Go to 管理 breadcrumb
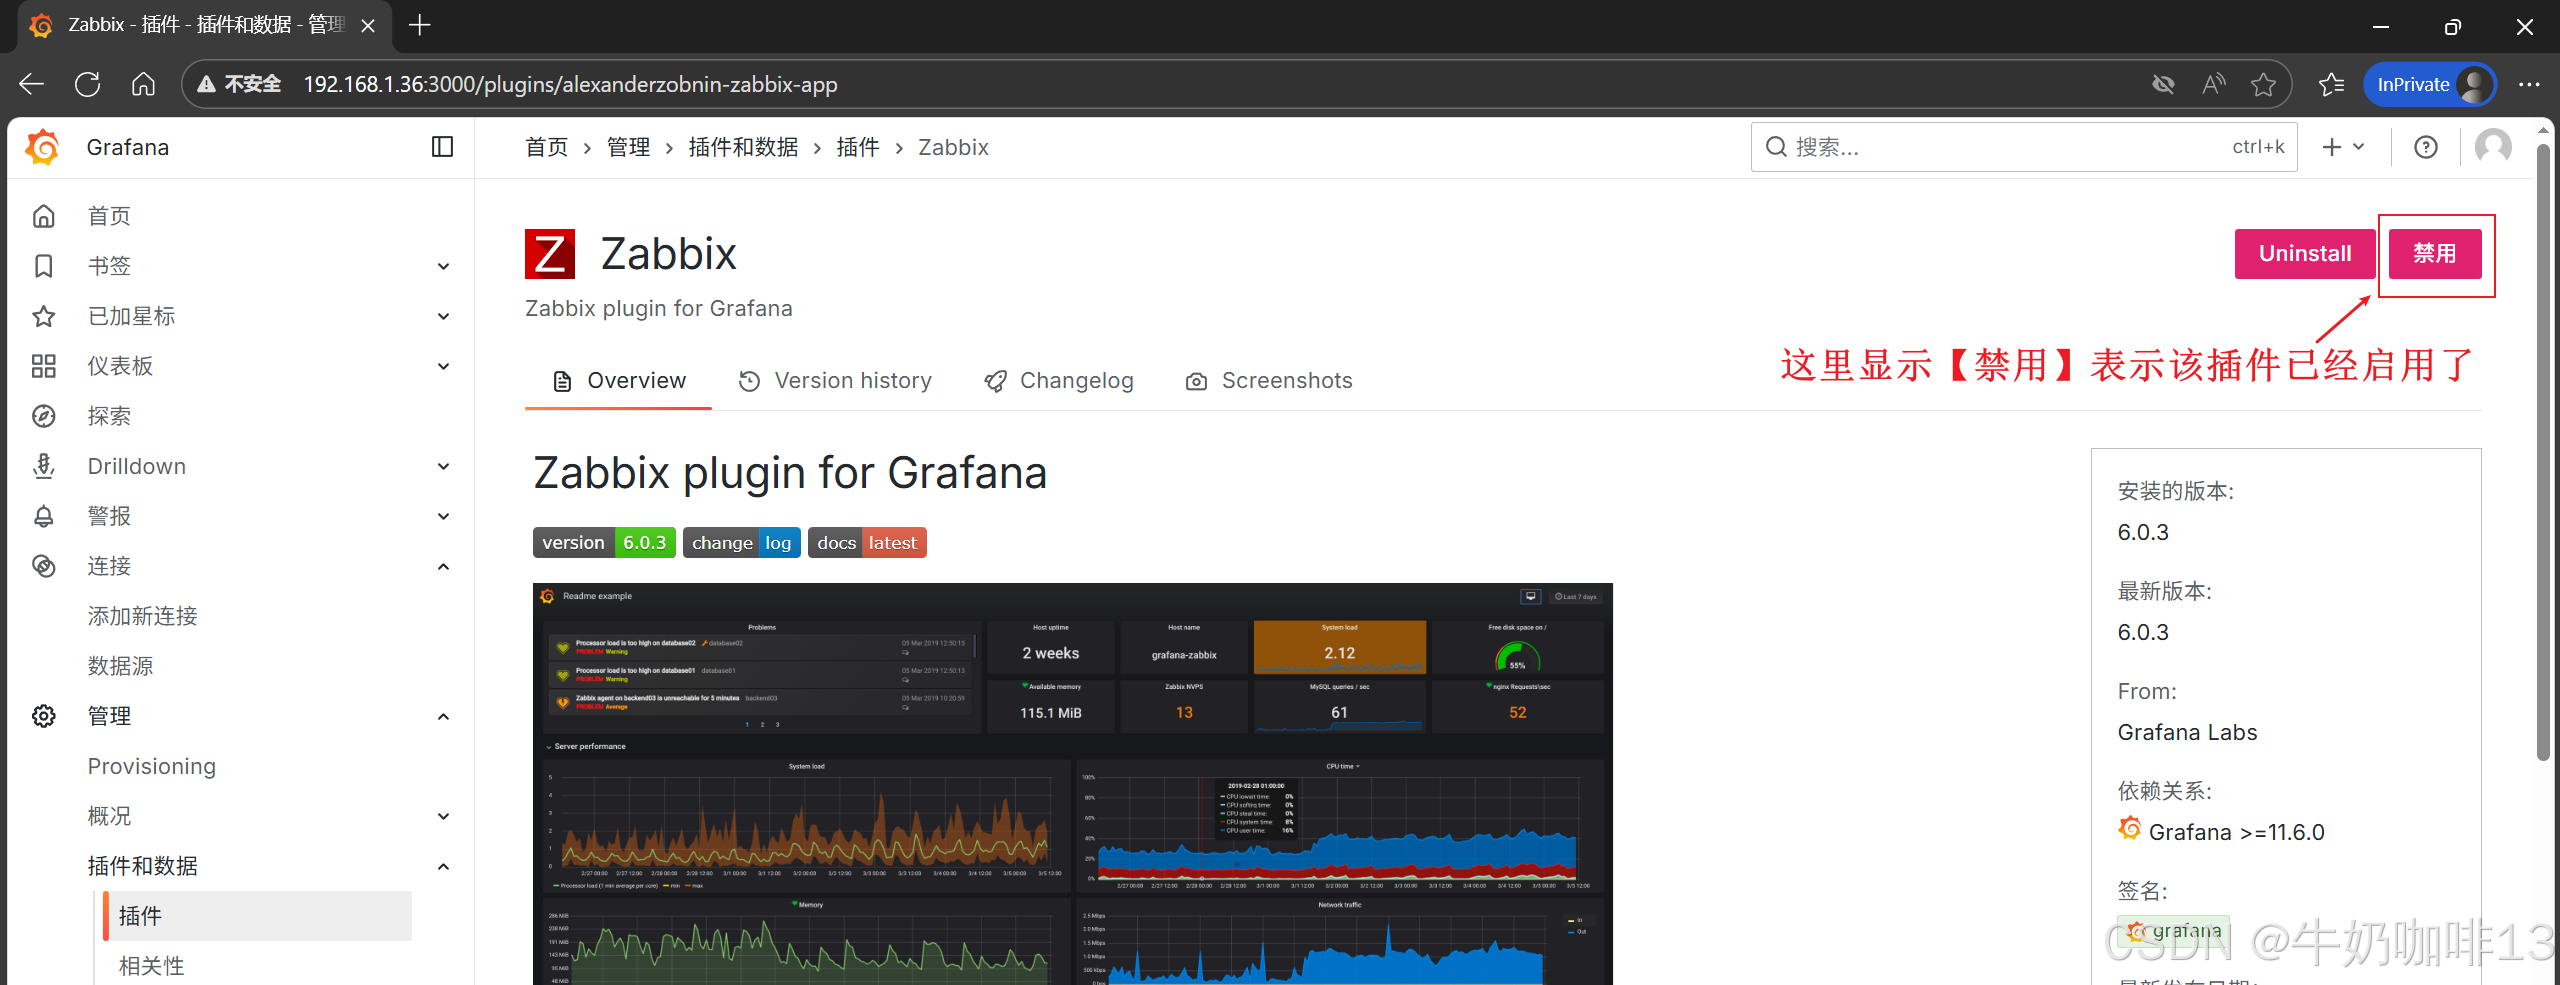The height and width of the screenshot is (985, 2560). coord(629,147)
